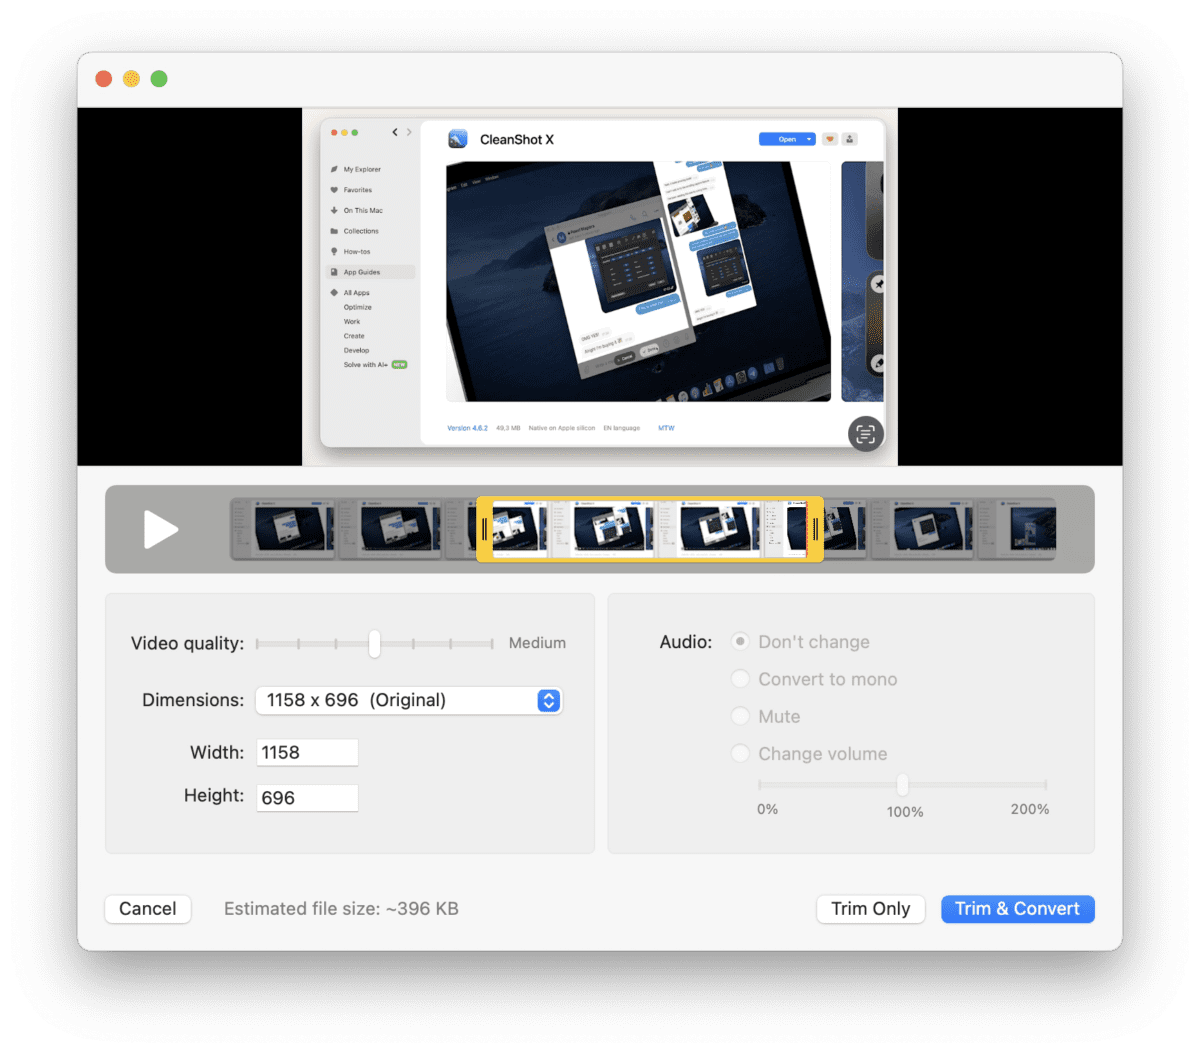Click the volume slider knob at 100%
The image size is (1200, 1053).
pos(902,784)
